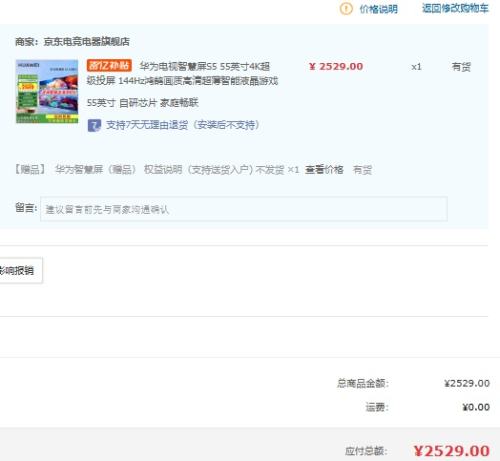Click the merchant name 京东电竞电器旗舰店
The height and width of the screenshot is (461, 500).
[x=87, y=42]
